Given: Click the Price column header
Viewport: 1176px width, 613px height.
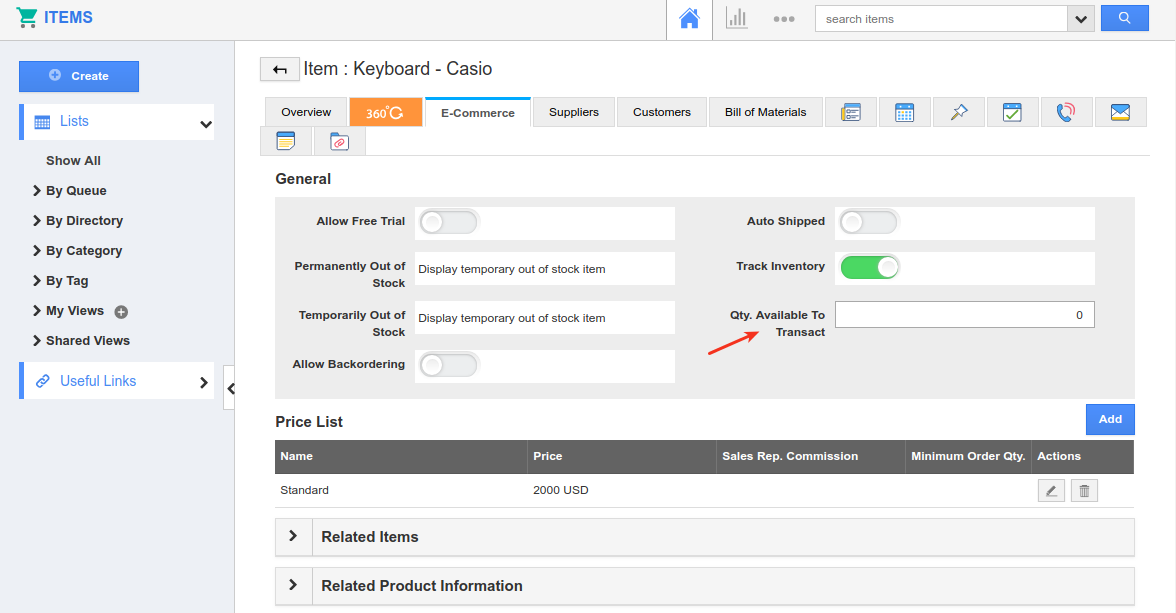Looking at the screenshot, I should [x=622, y=457].
